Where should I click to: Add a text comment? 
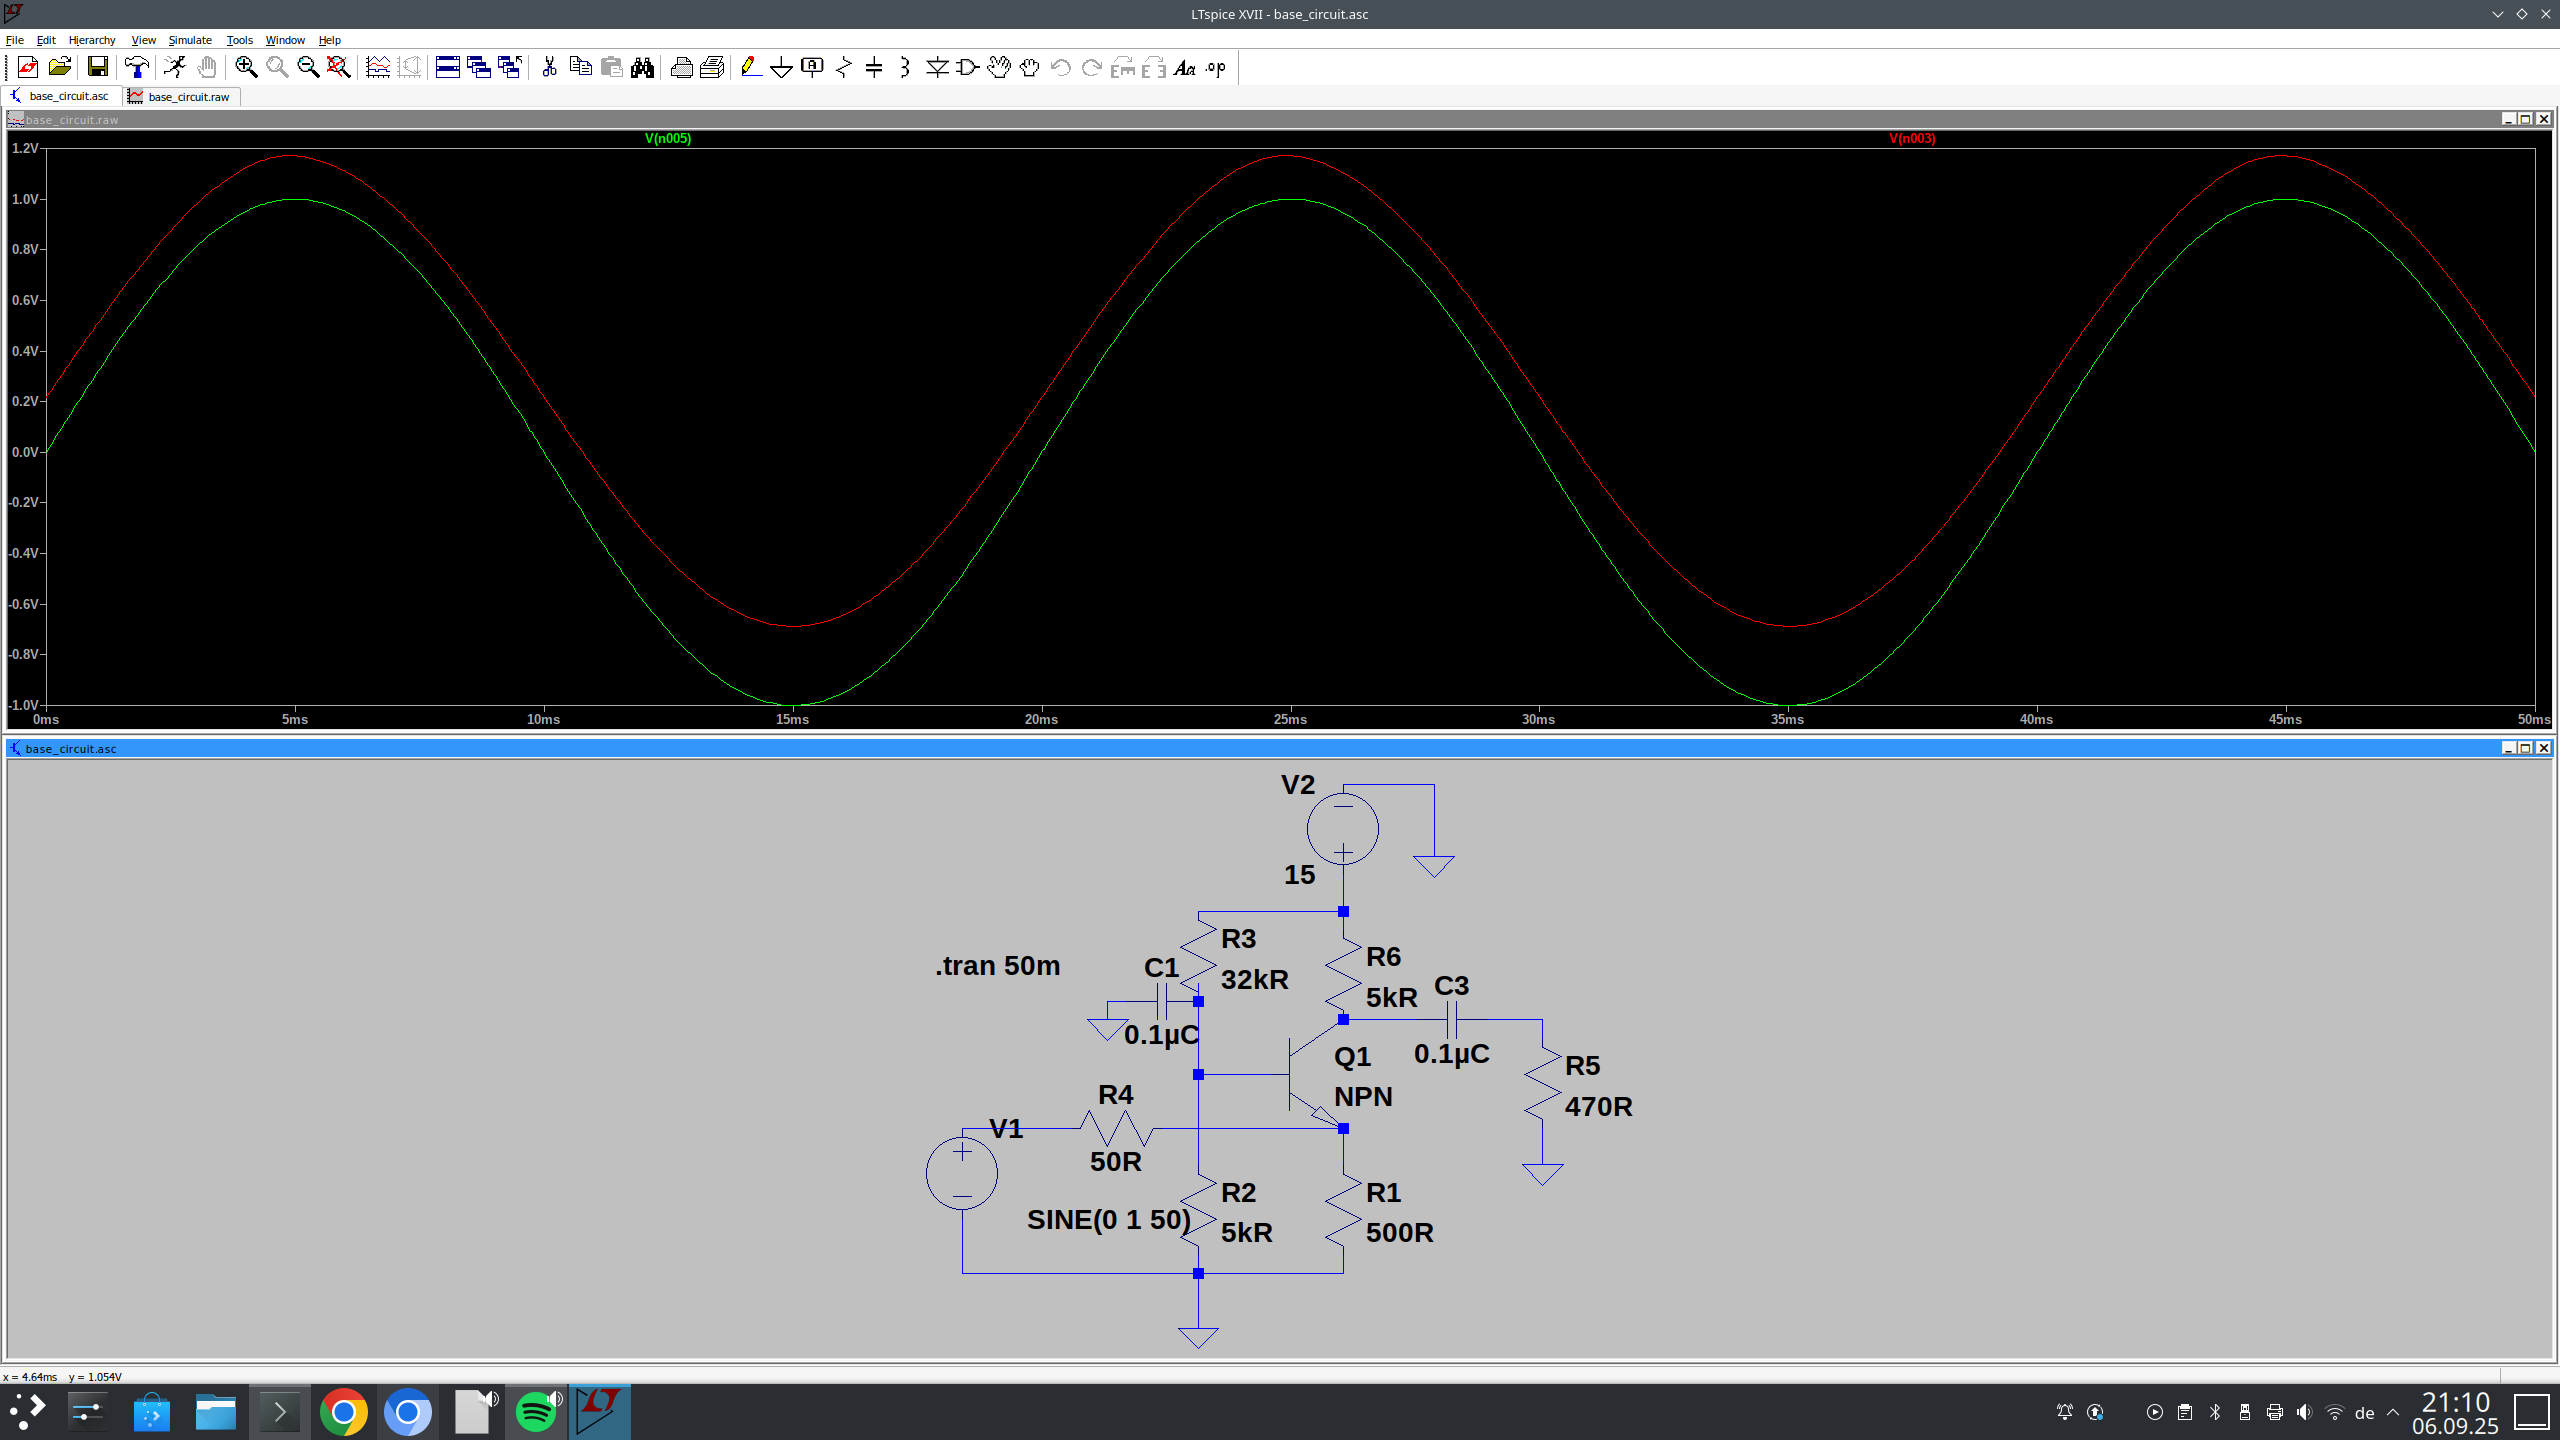point(1186,67)
